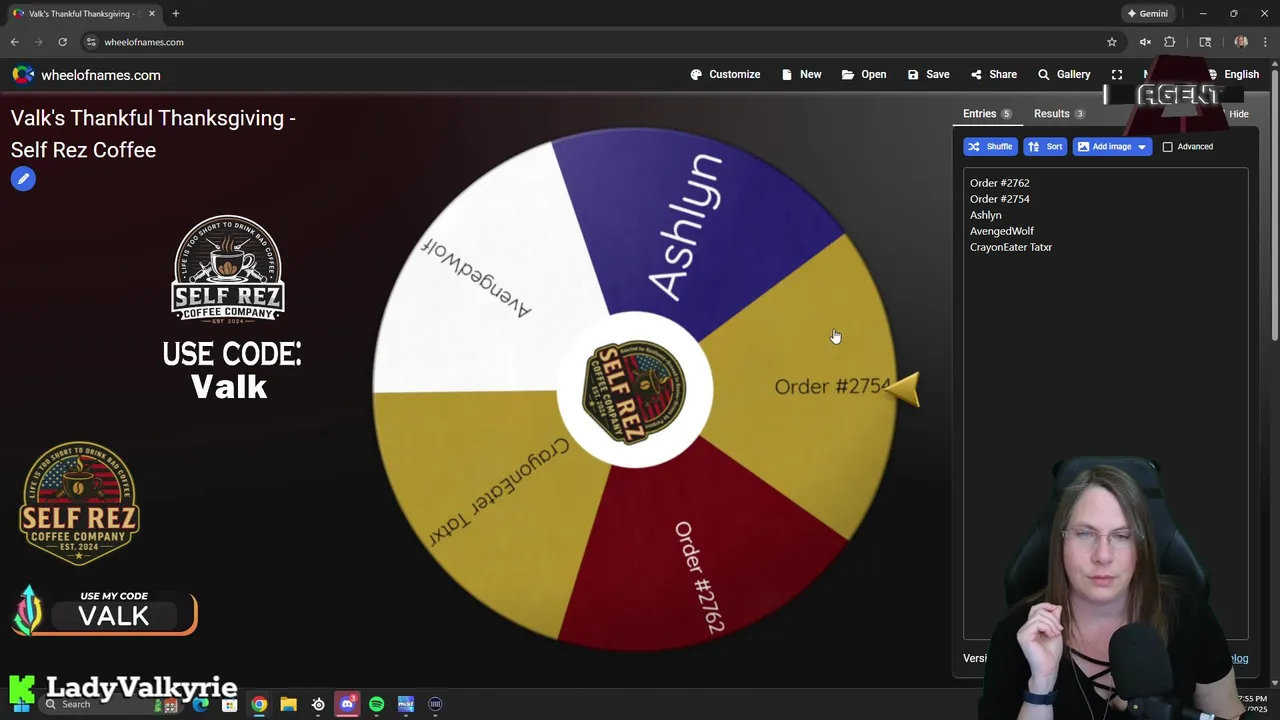The width and height of the screenshot is (1280, 720).
Task: Open SteelSeries app from the taskbar
Action: tap(318, 704)
